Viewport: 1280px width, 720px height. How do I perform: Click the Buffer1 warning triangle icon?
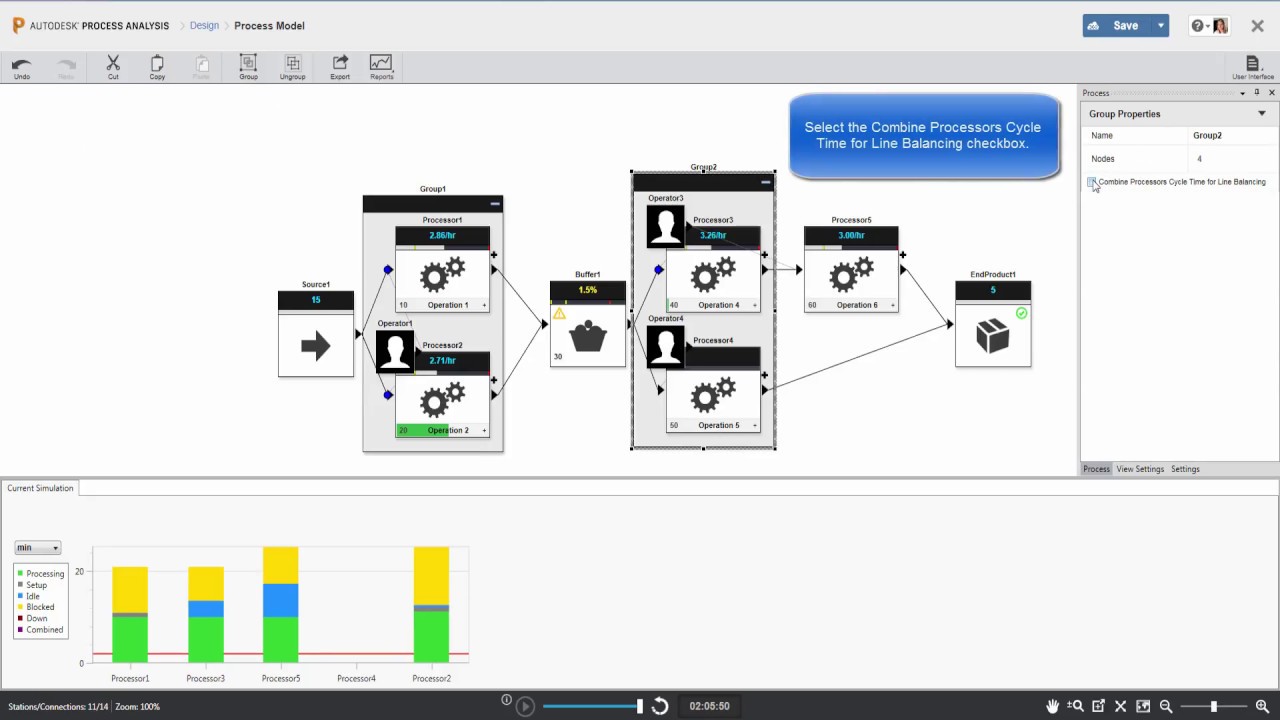pos(559,314)
